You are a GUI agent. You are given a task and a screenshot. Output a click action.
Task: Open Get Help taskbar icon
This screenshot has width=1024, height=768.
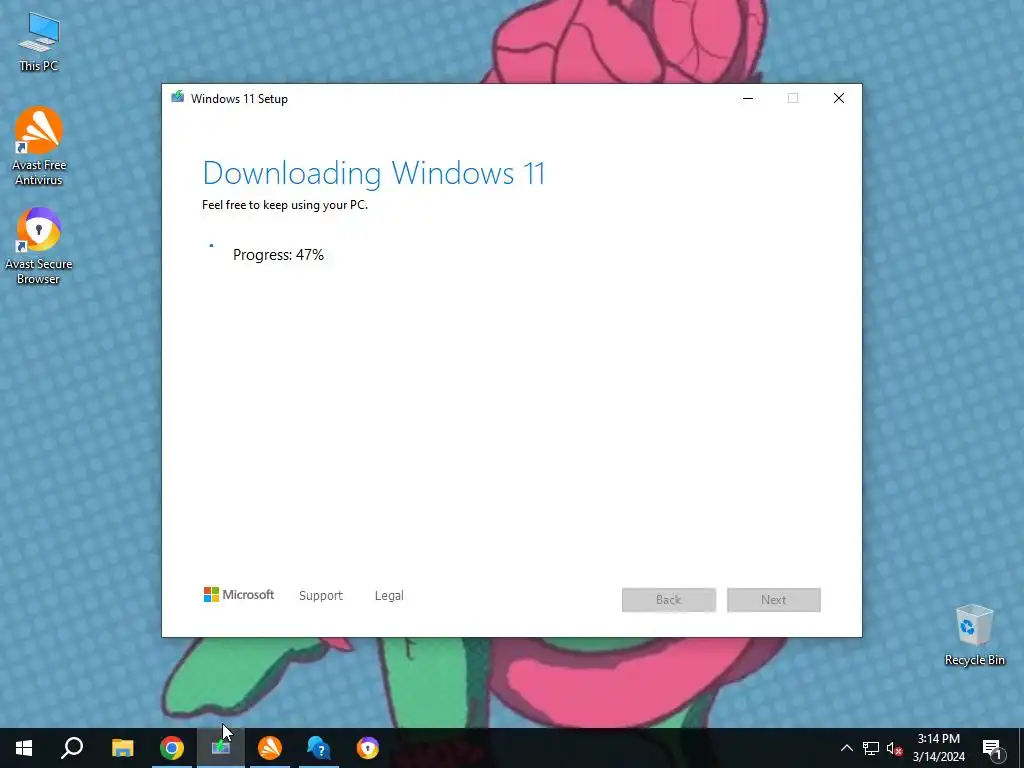tap(319, 748)
